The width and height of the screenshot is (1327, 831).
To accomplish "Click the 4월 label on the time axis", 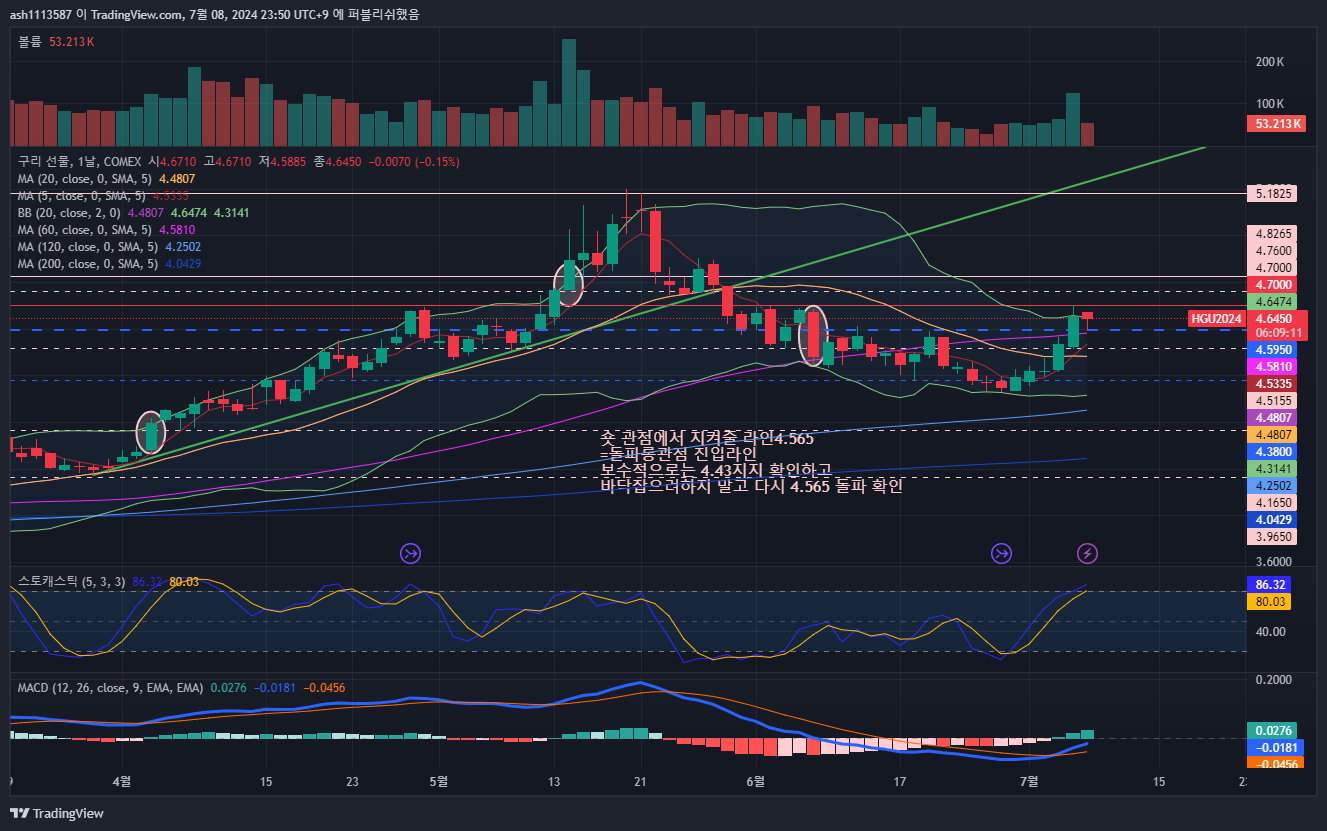I will (123, 781).
